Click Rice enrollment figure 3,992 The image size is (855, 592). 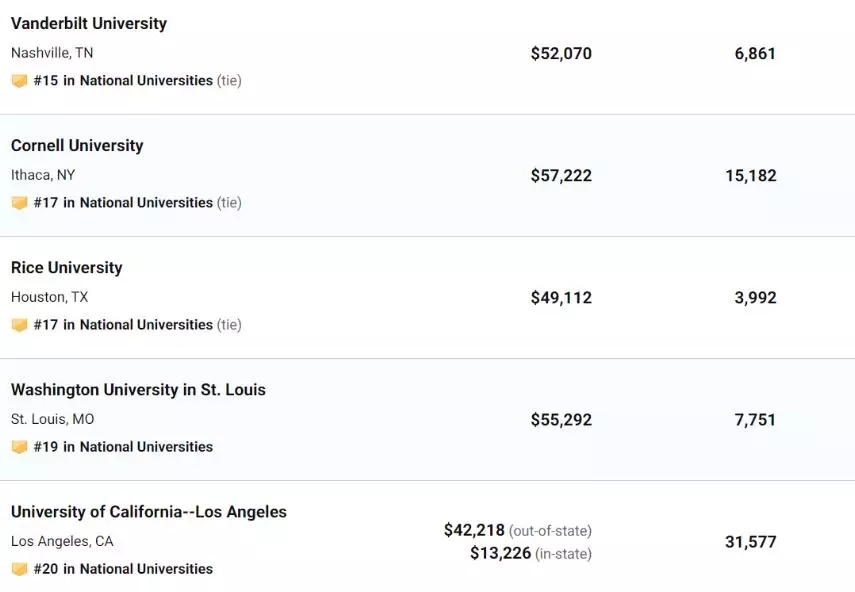pos(755,298)
